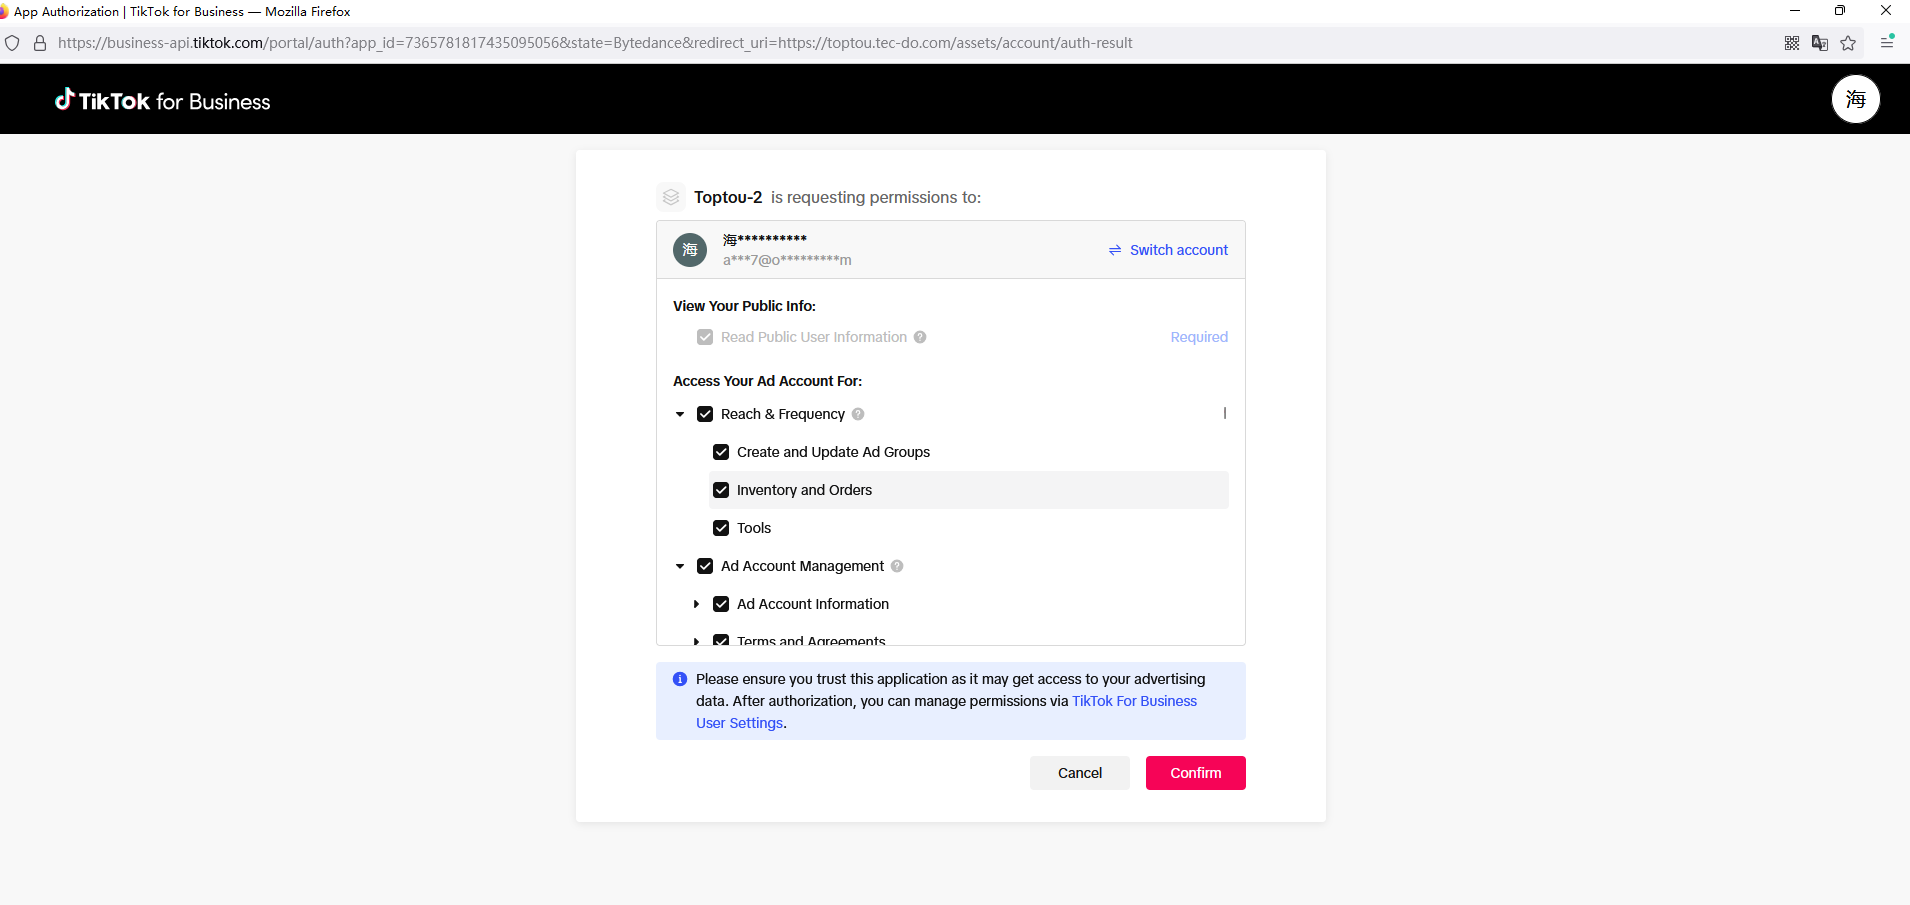Open Firefox tracking protection shield icon

point(12,43)
